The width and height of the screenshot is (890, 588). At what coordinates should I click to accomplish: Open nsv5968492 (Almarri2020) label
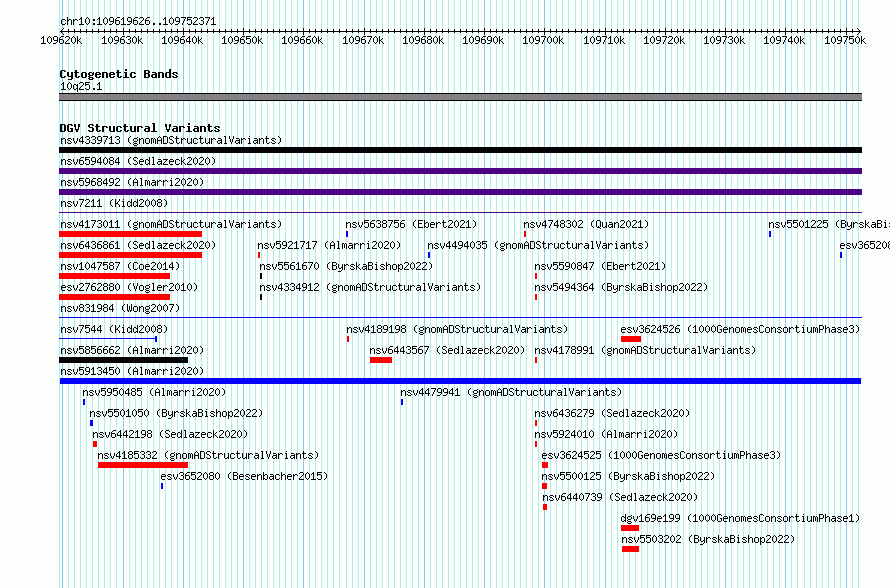(x=132, y=182)
